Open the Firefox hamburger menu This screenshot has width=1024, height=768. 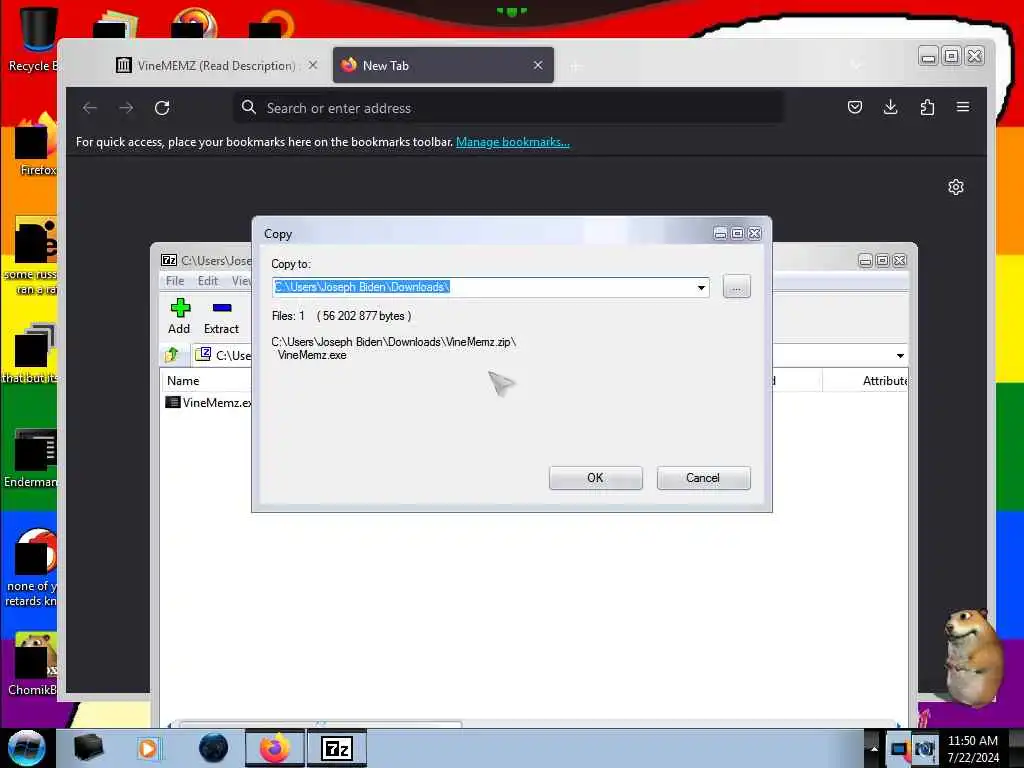coord(963,107)
